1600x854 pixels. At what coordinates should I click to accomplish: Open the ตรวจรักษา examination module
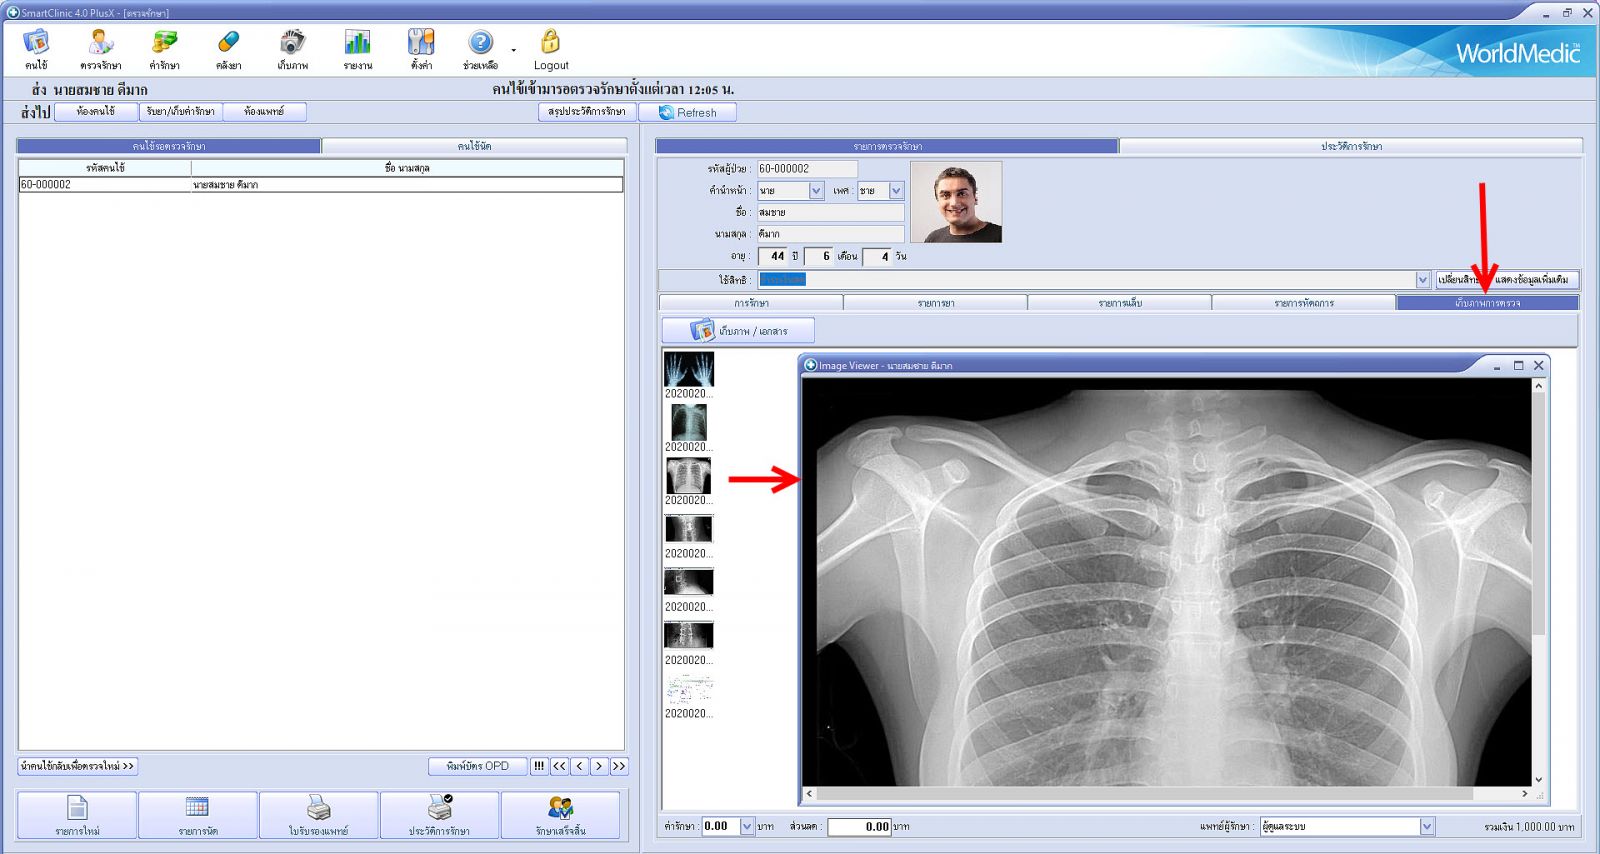(101, 49)
